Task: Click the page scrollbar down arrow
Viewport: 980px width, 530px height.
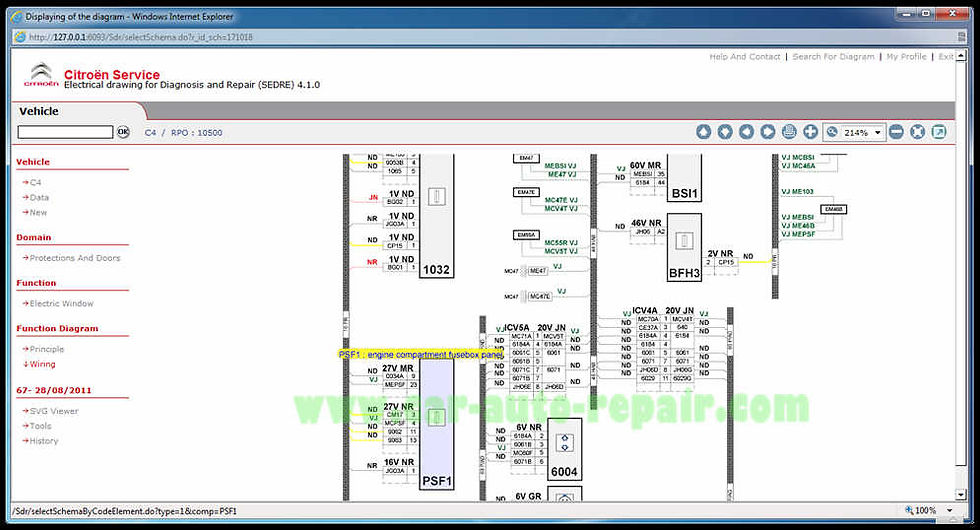Action: (961, 495)
